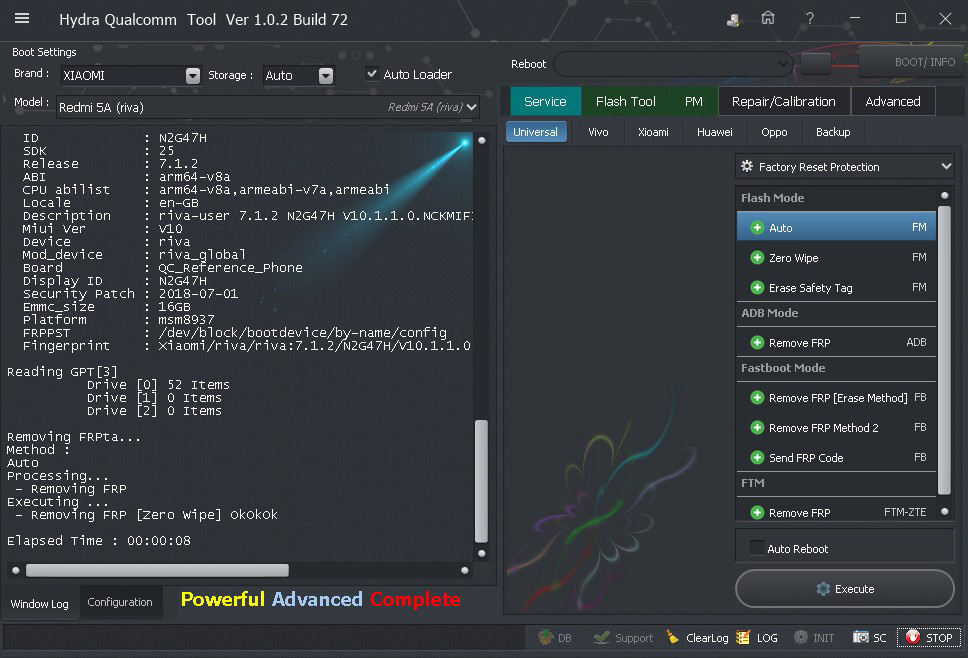Image resolution: width=968 pixels, height=658 pixels.
Task: Open the hamburger main menu
Action: [22, 19]
